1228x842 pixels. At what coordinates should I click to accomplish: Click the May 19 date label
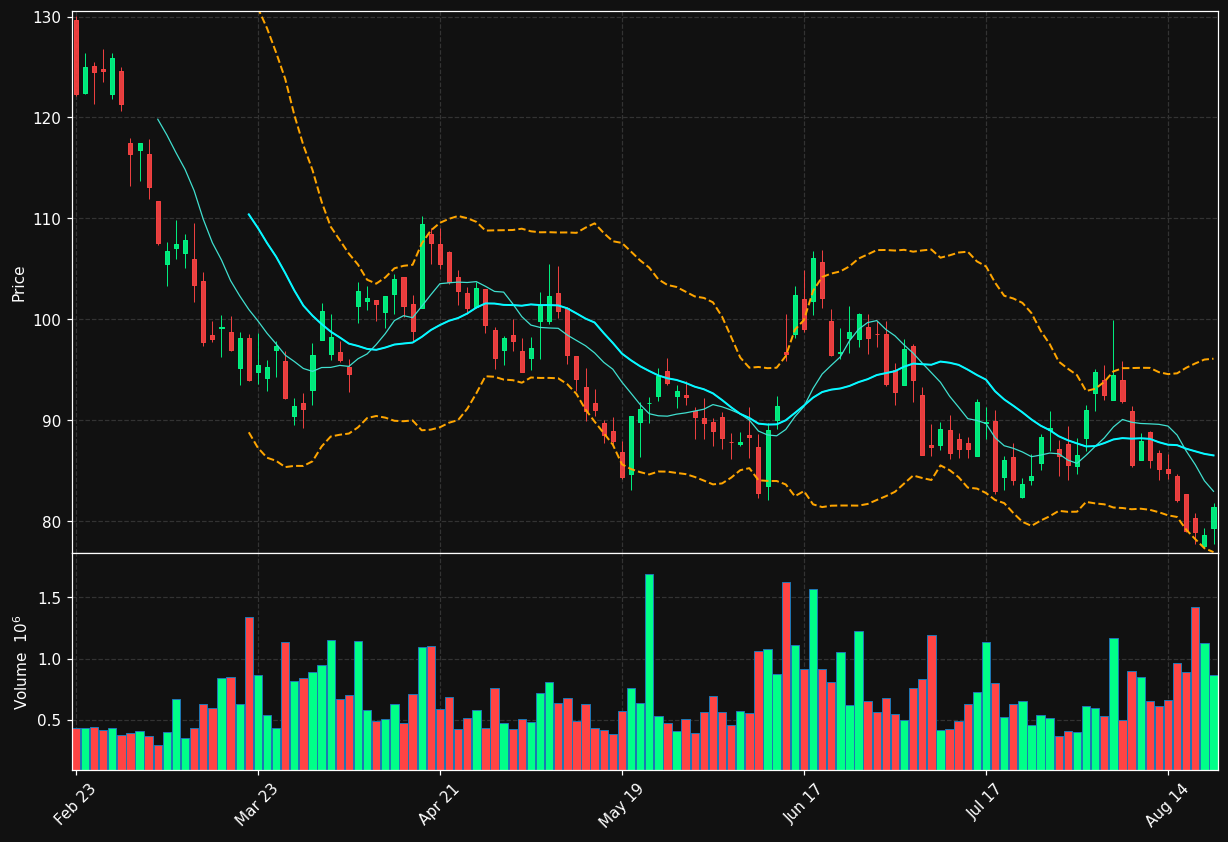622,803
